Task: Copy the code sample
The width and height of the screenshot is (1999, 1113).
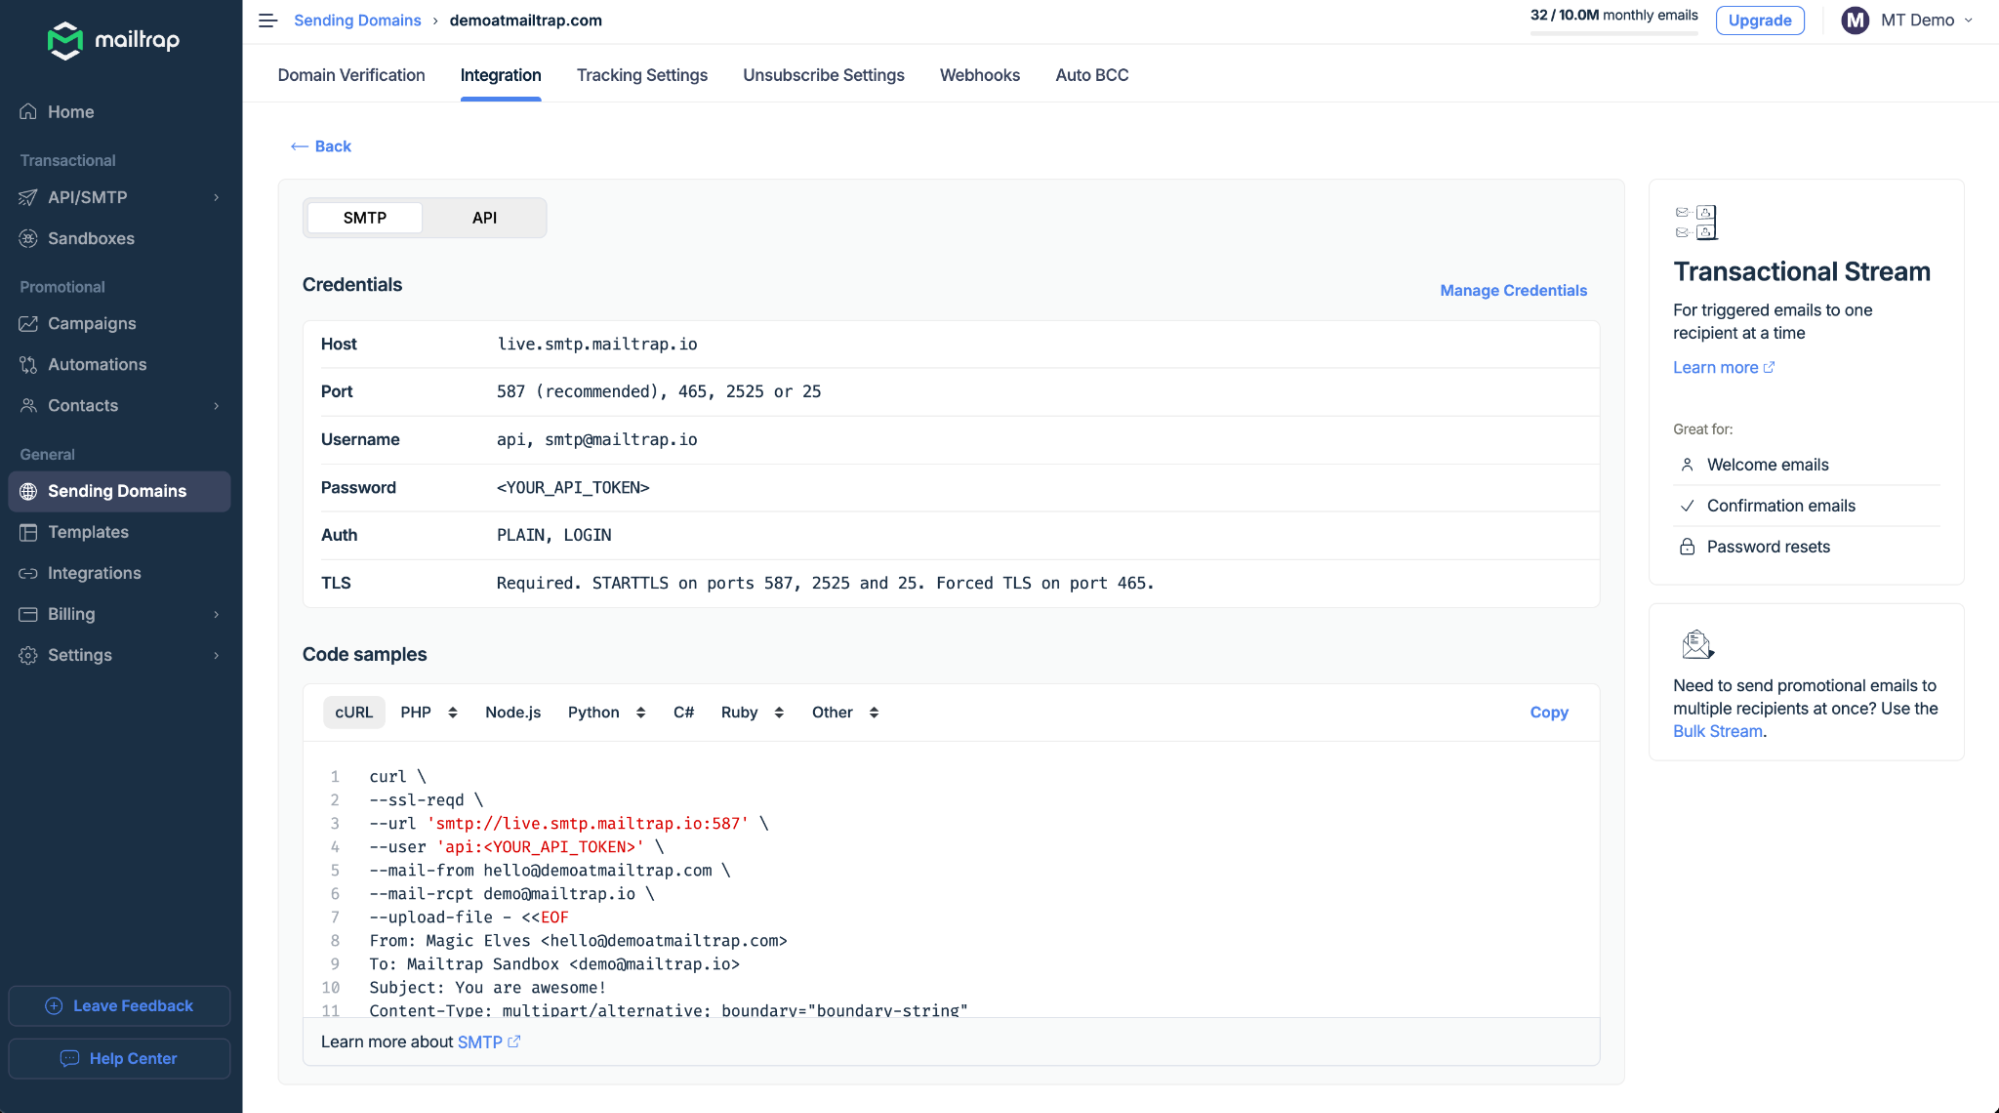Action: click(1548, 712)
